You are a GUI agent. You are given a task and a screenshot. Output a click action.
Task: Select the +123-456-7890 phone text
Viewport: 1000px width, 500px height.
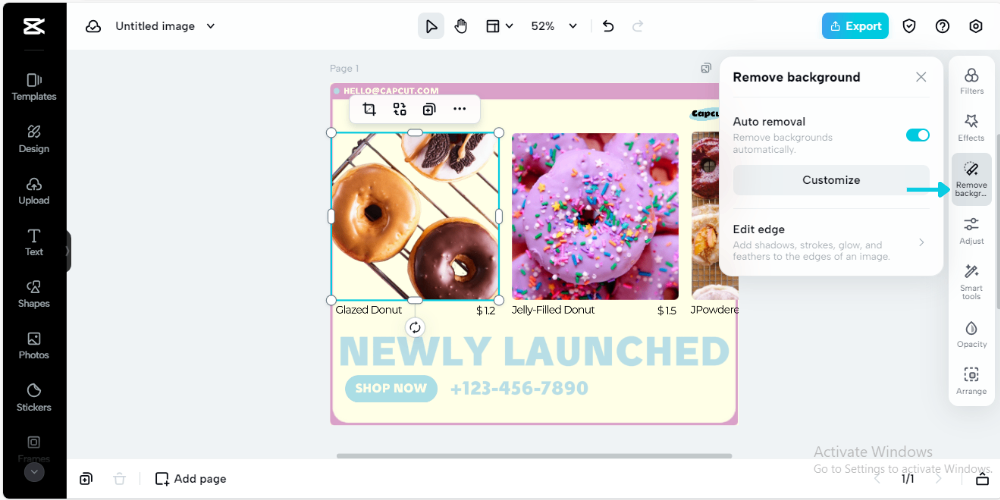click(519, 388)
